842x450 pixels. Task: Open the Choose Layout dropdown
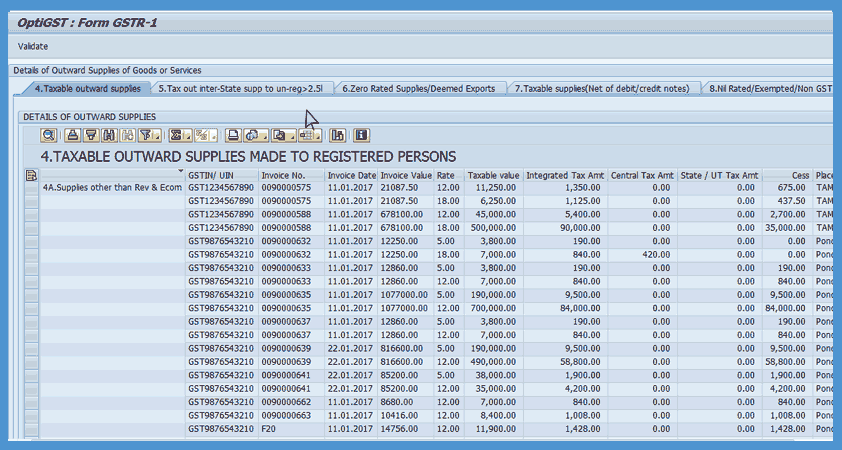(x=310, y=135)
